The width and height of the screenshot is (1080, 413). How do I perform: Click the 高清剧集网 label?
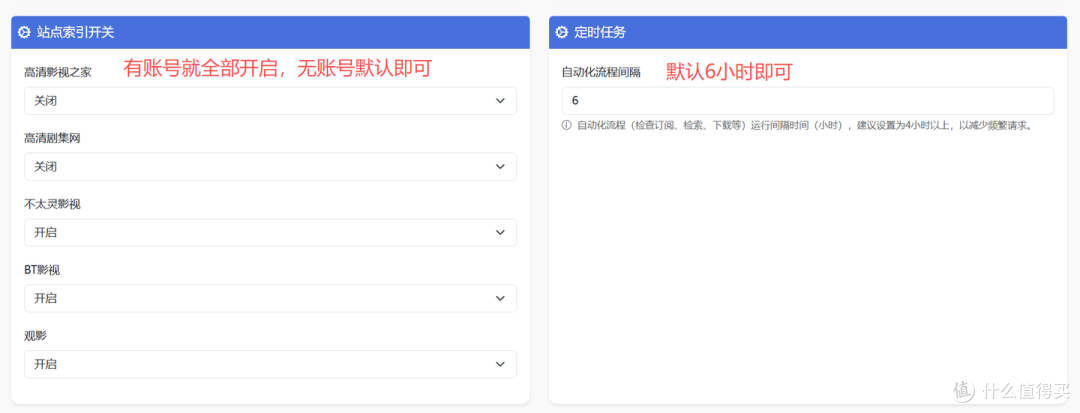52,138
